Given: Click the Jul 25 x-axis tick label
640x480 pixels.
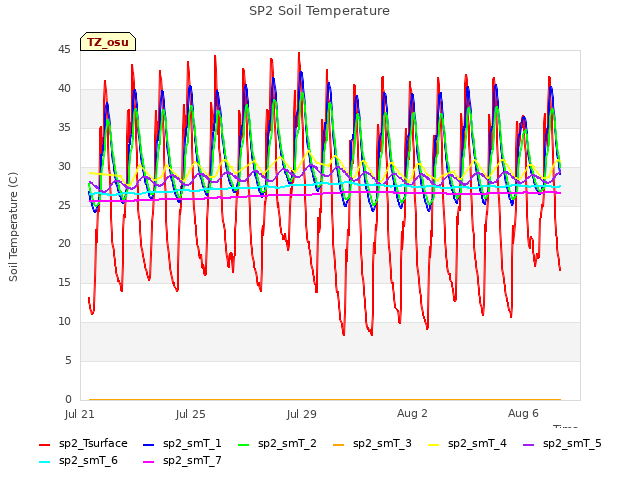Looking at the screenshot, I should click(x=191, y=414).
